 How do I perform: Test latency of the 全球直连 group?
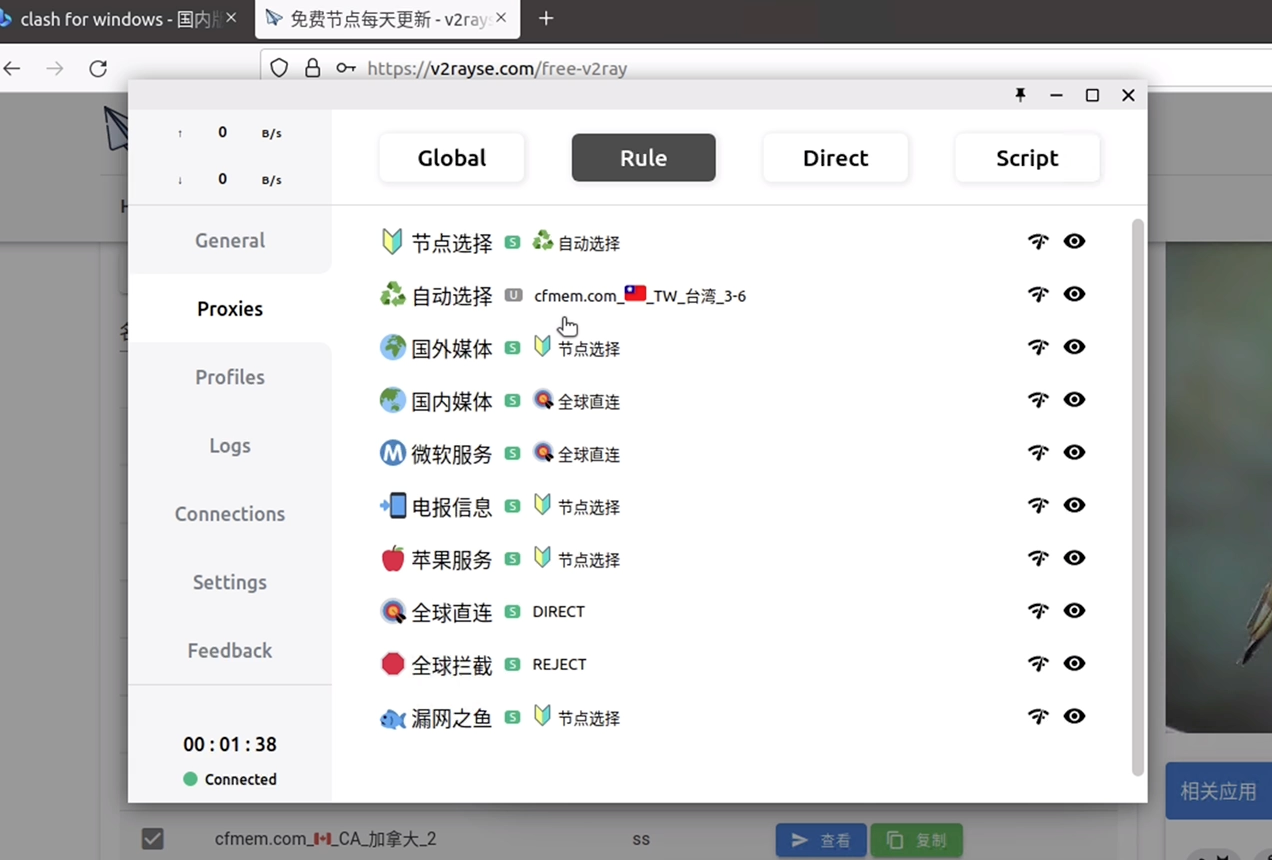click(x=1037, y=610)
